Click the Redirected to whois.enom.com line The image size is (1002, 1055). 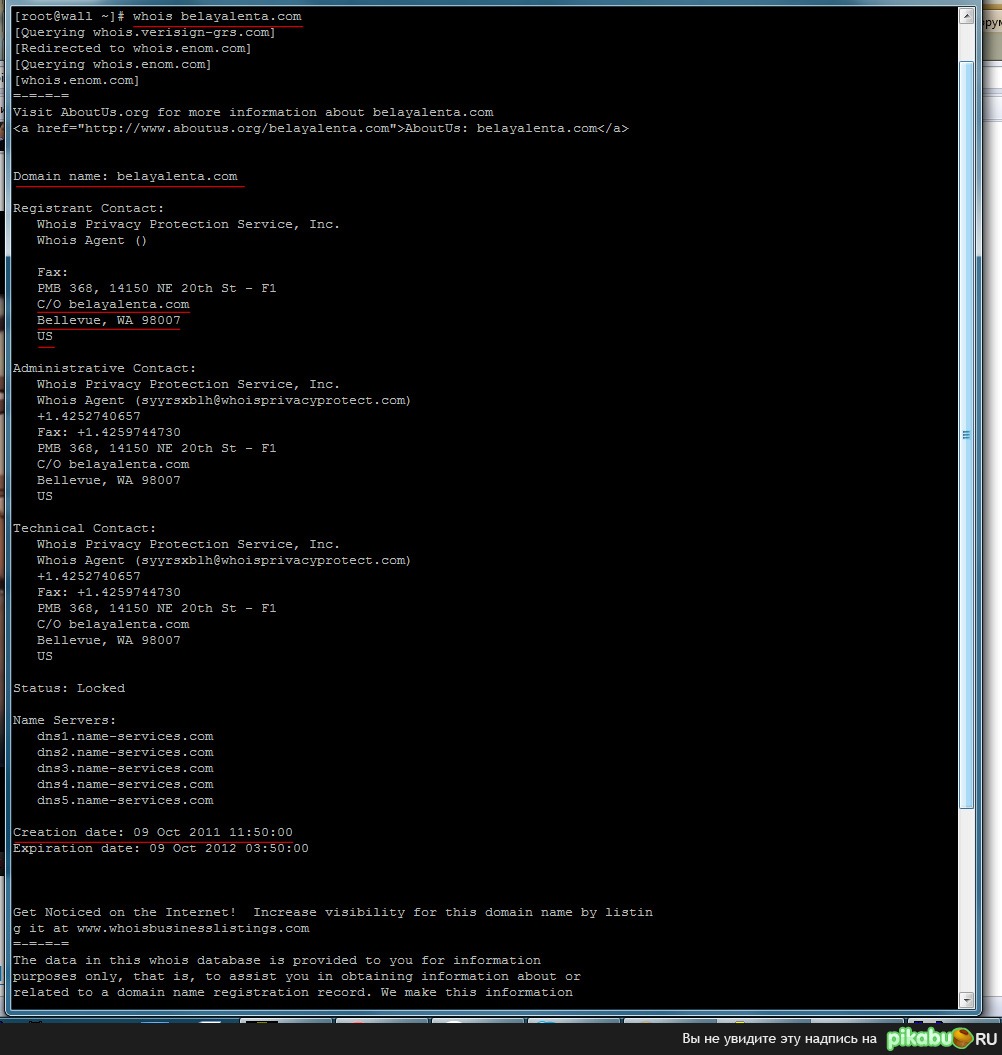pyautogui.click(x=132, y=49)
